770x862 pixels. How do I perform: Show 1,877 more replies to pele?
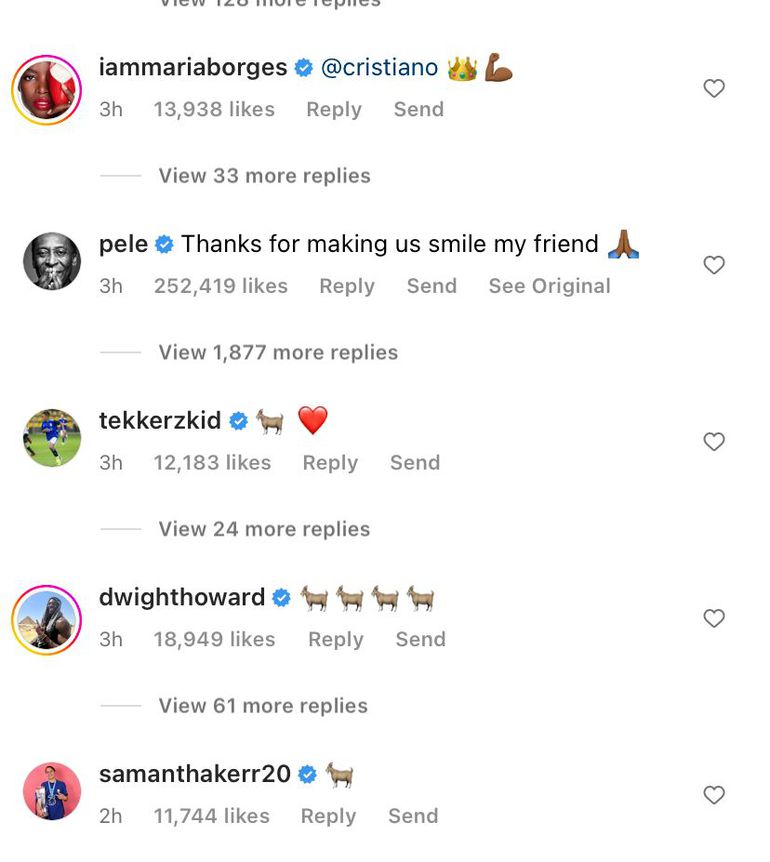(278, 353)
